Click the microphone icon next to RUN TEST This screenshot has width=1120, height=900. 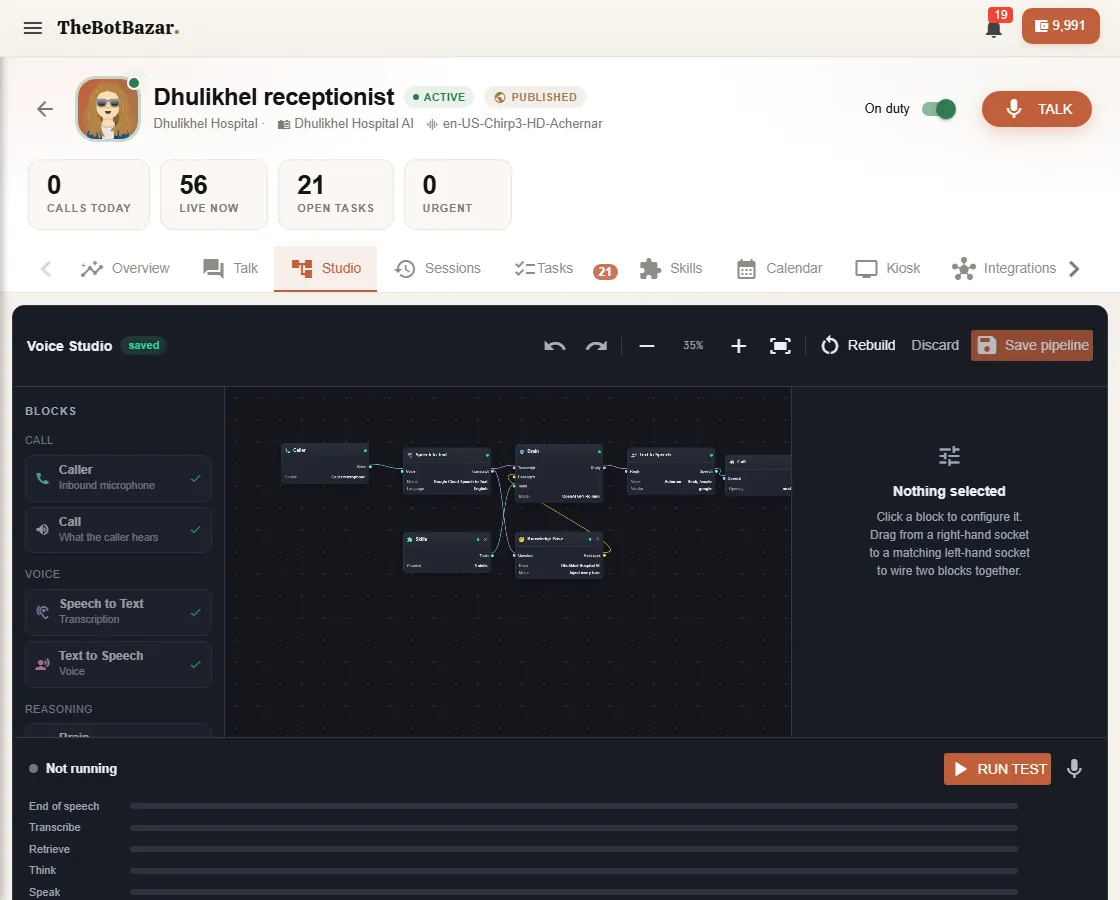[x=1074, y=769]
